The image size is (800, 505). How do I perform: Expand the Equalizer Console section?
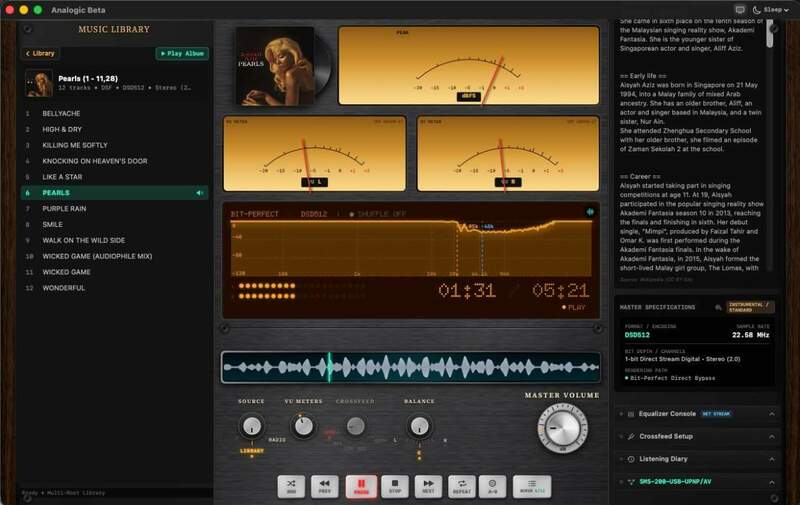coord(697,414)
